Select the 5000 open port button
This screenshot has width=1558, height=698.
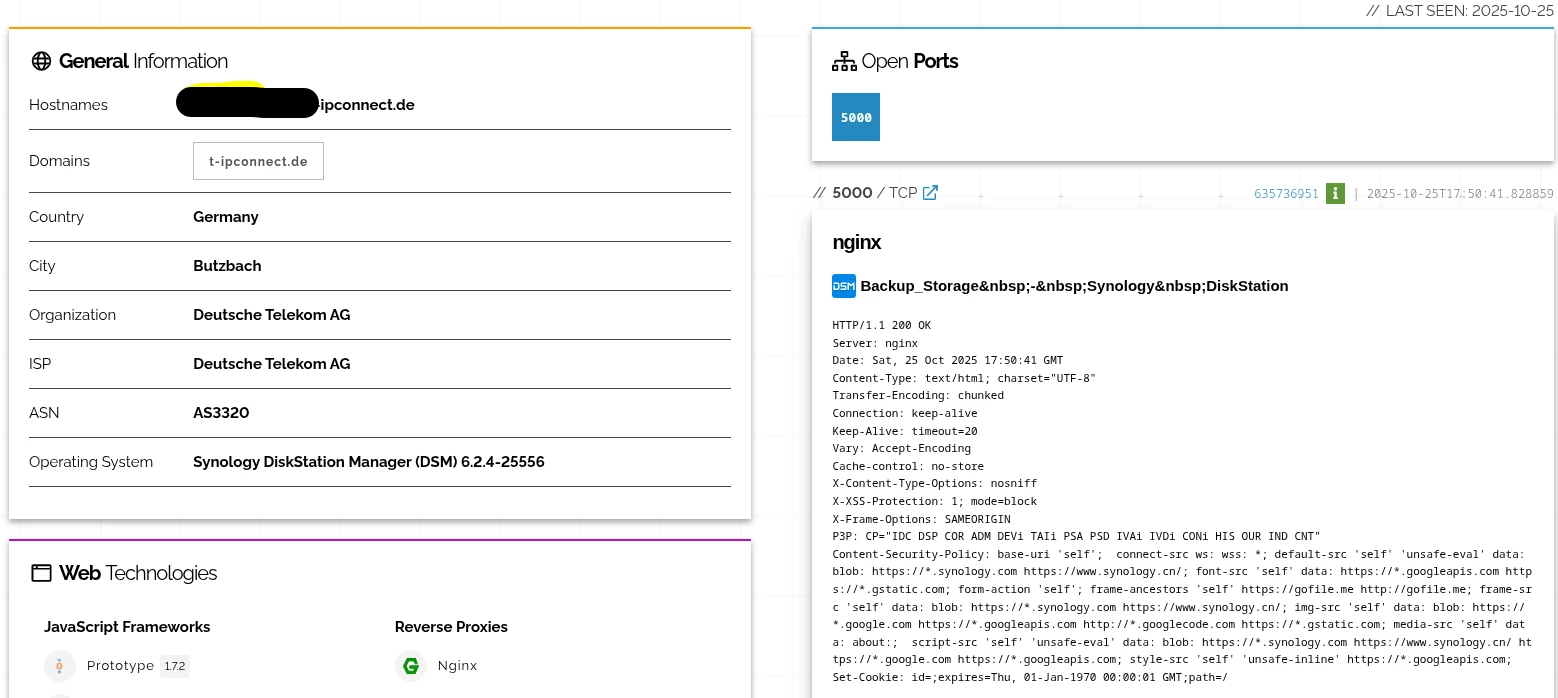pyautogui.click(x=856, y=117)
